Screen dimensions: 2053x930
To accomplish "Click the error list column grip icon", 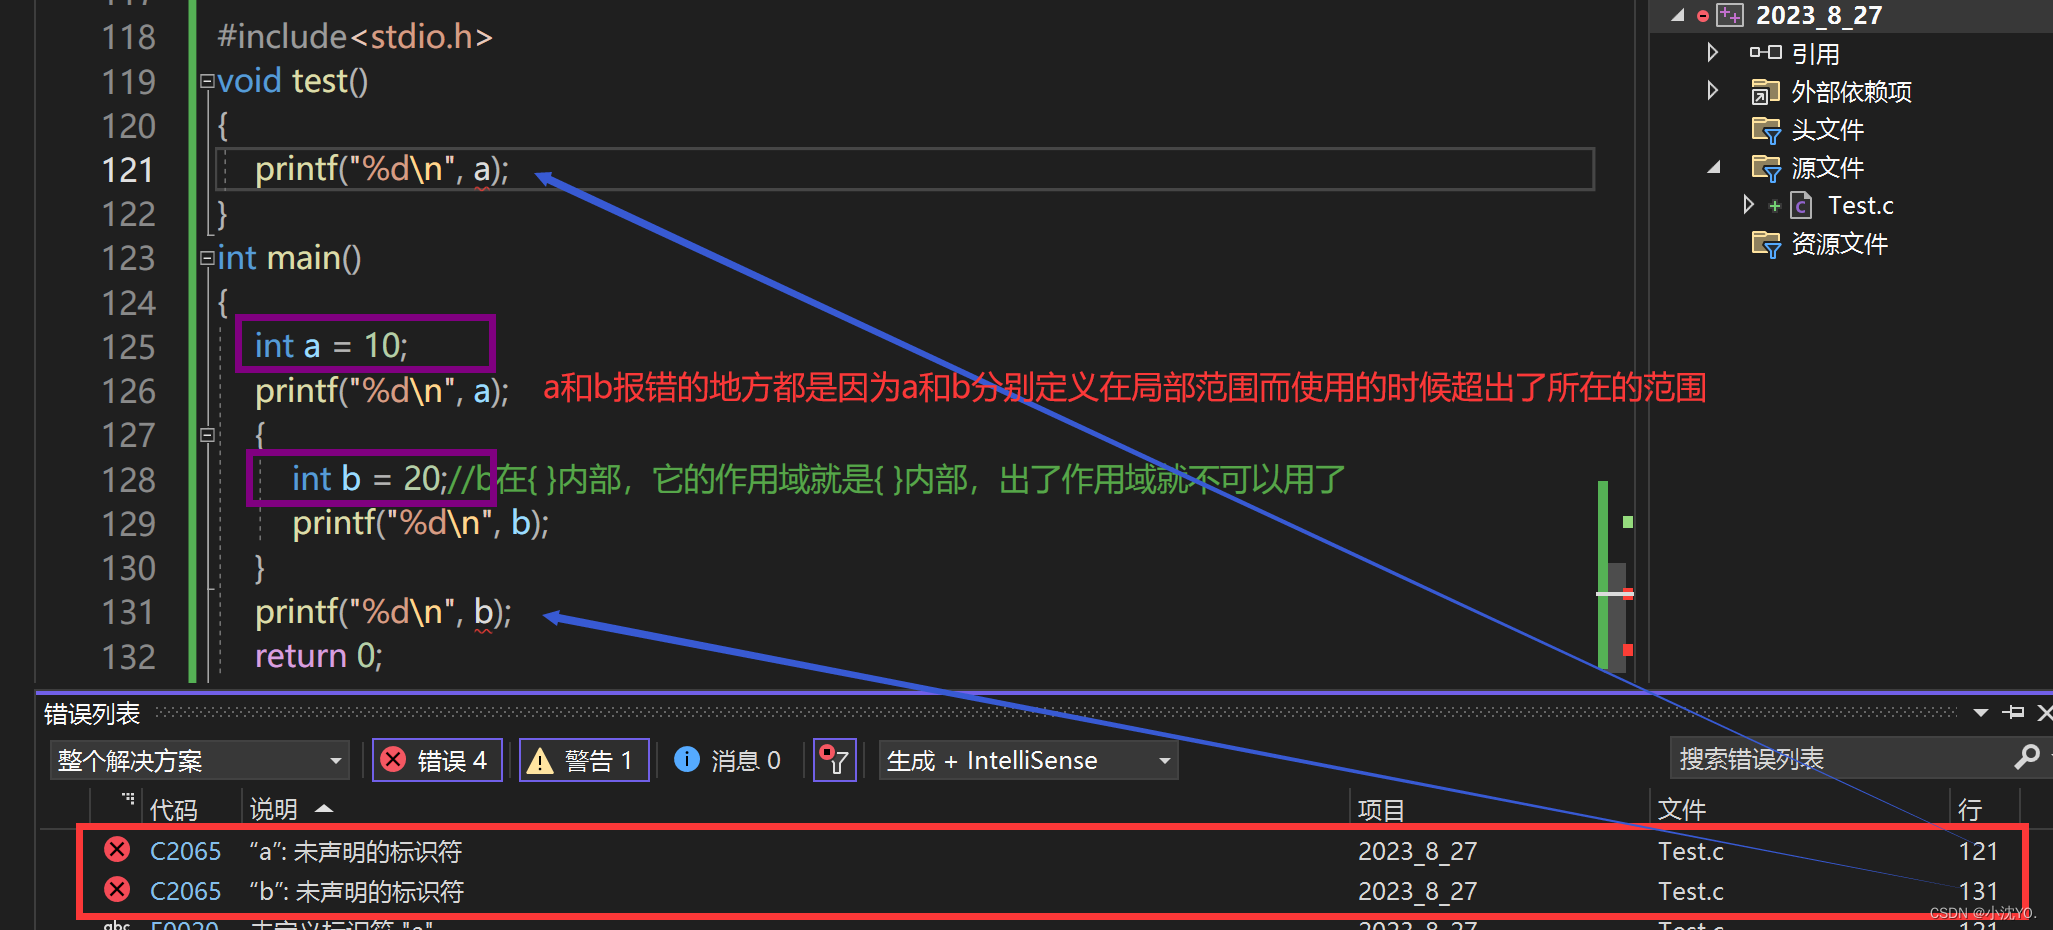I will tap(128, 799).
